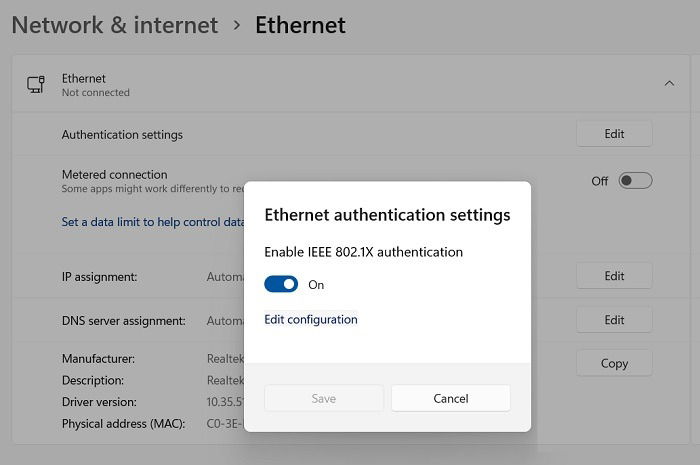Click the Save button in dialog
The width and height of the screenshot is (700, 465).
[324, 398]
